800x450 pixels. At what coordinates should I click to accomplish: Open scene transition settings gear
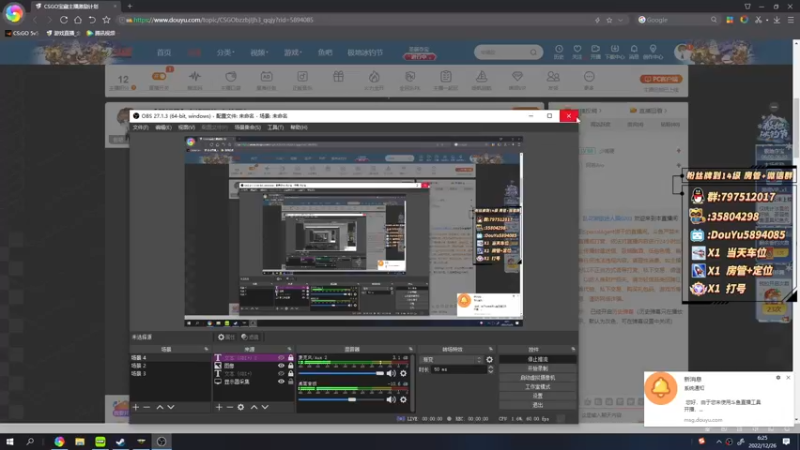(x=490, y=360)
